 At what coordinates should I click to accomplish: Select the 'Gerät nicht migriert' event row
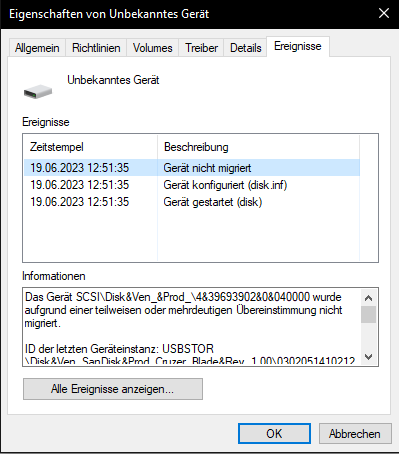point(192,168)
